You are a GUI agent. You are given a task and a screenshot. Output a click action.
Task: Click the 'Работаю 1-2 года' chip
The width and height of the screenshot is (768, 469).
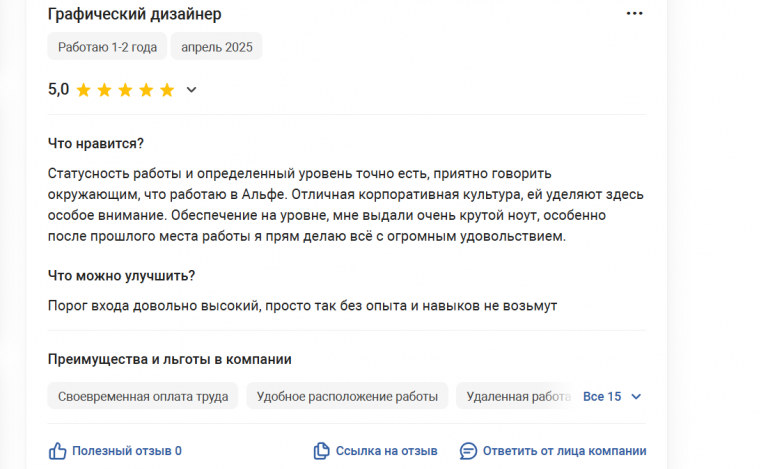click(105, 47)
